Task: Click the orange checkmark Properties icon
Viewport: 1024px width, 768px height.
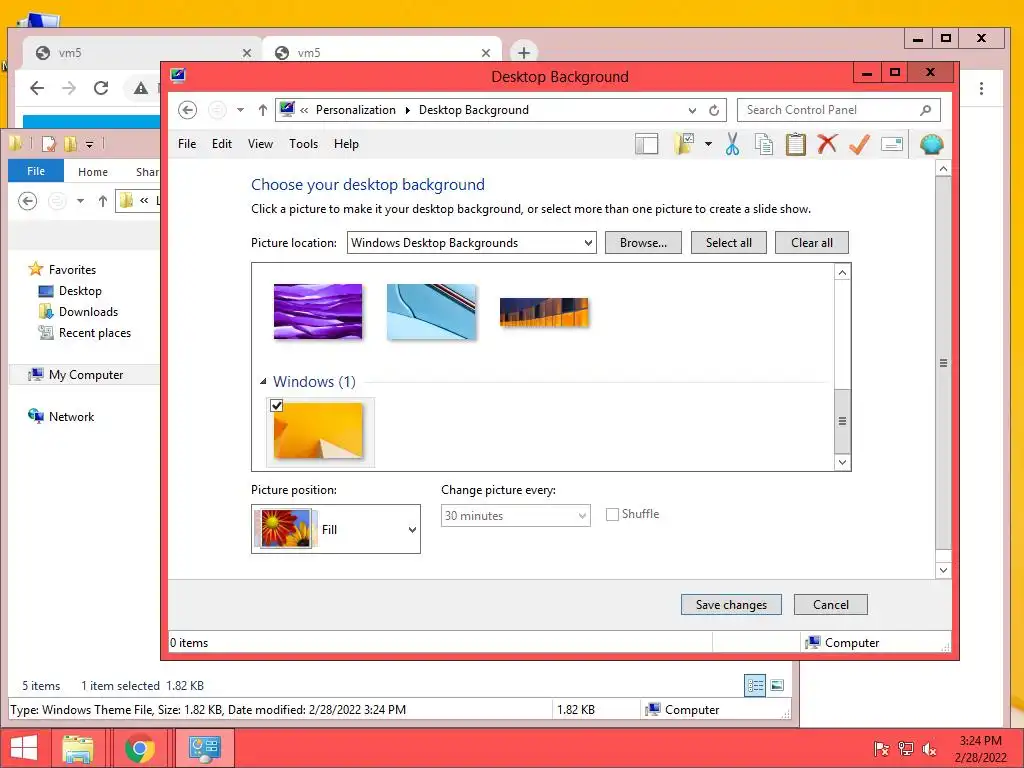Action: tap(859, 144)
